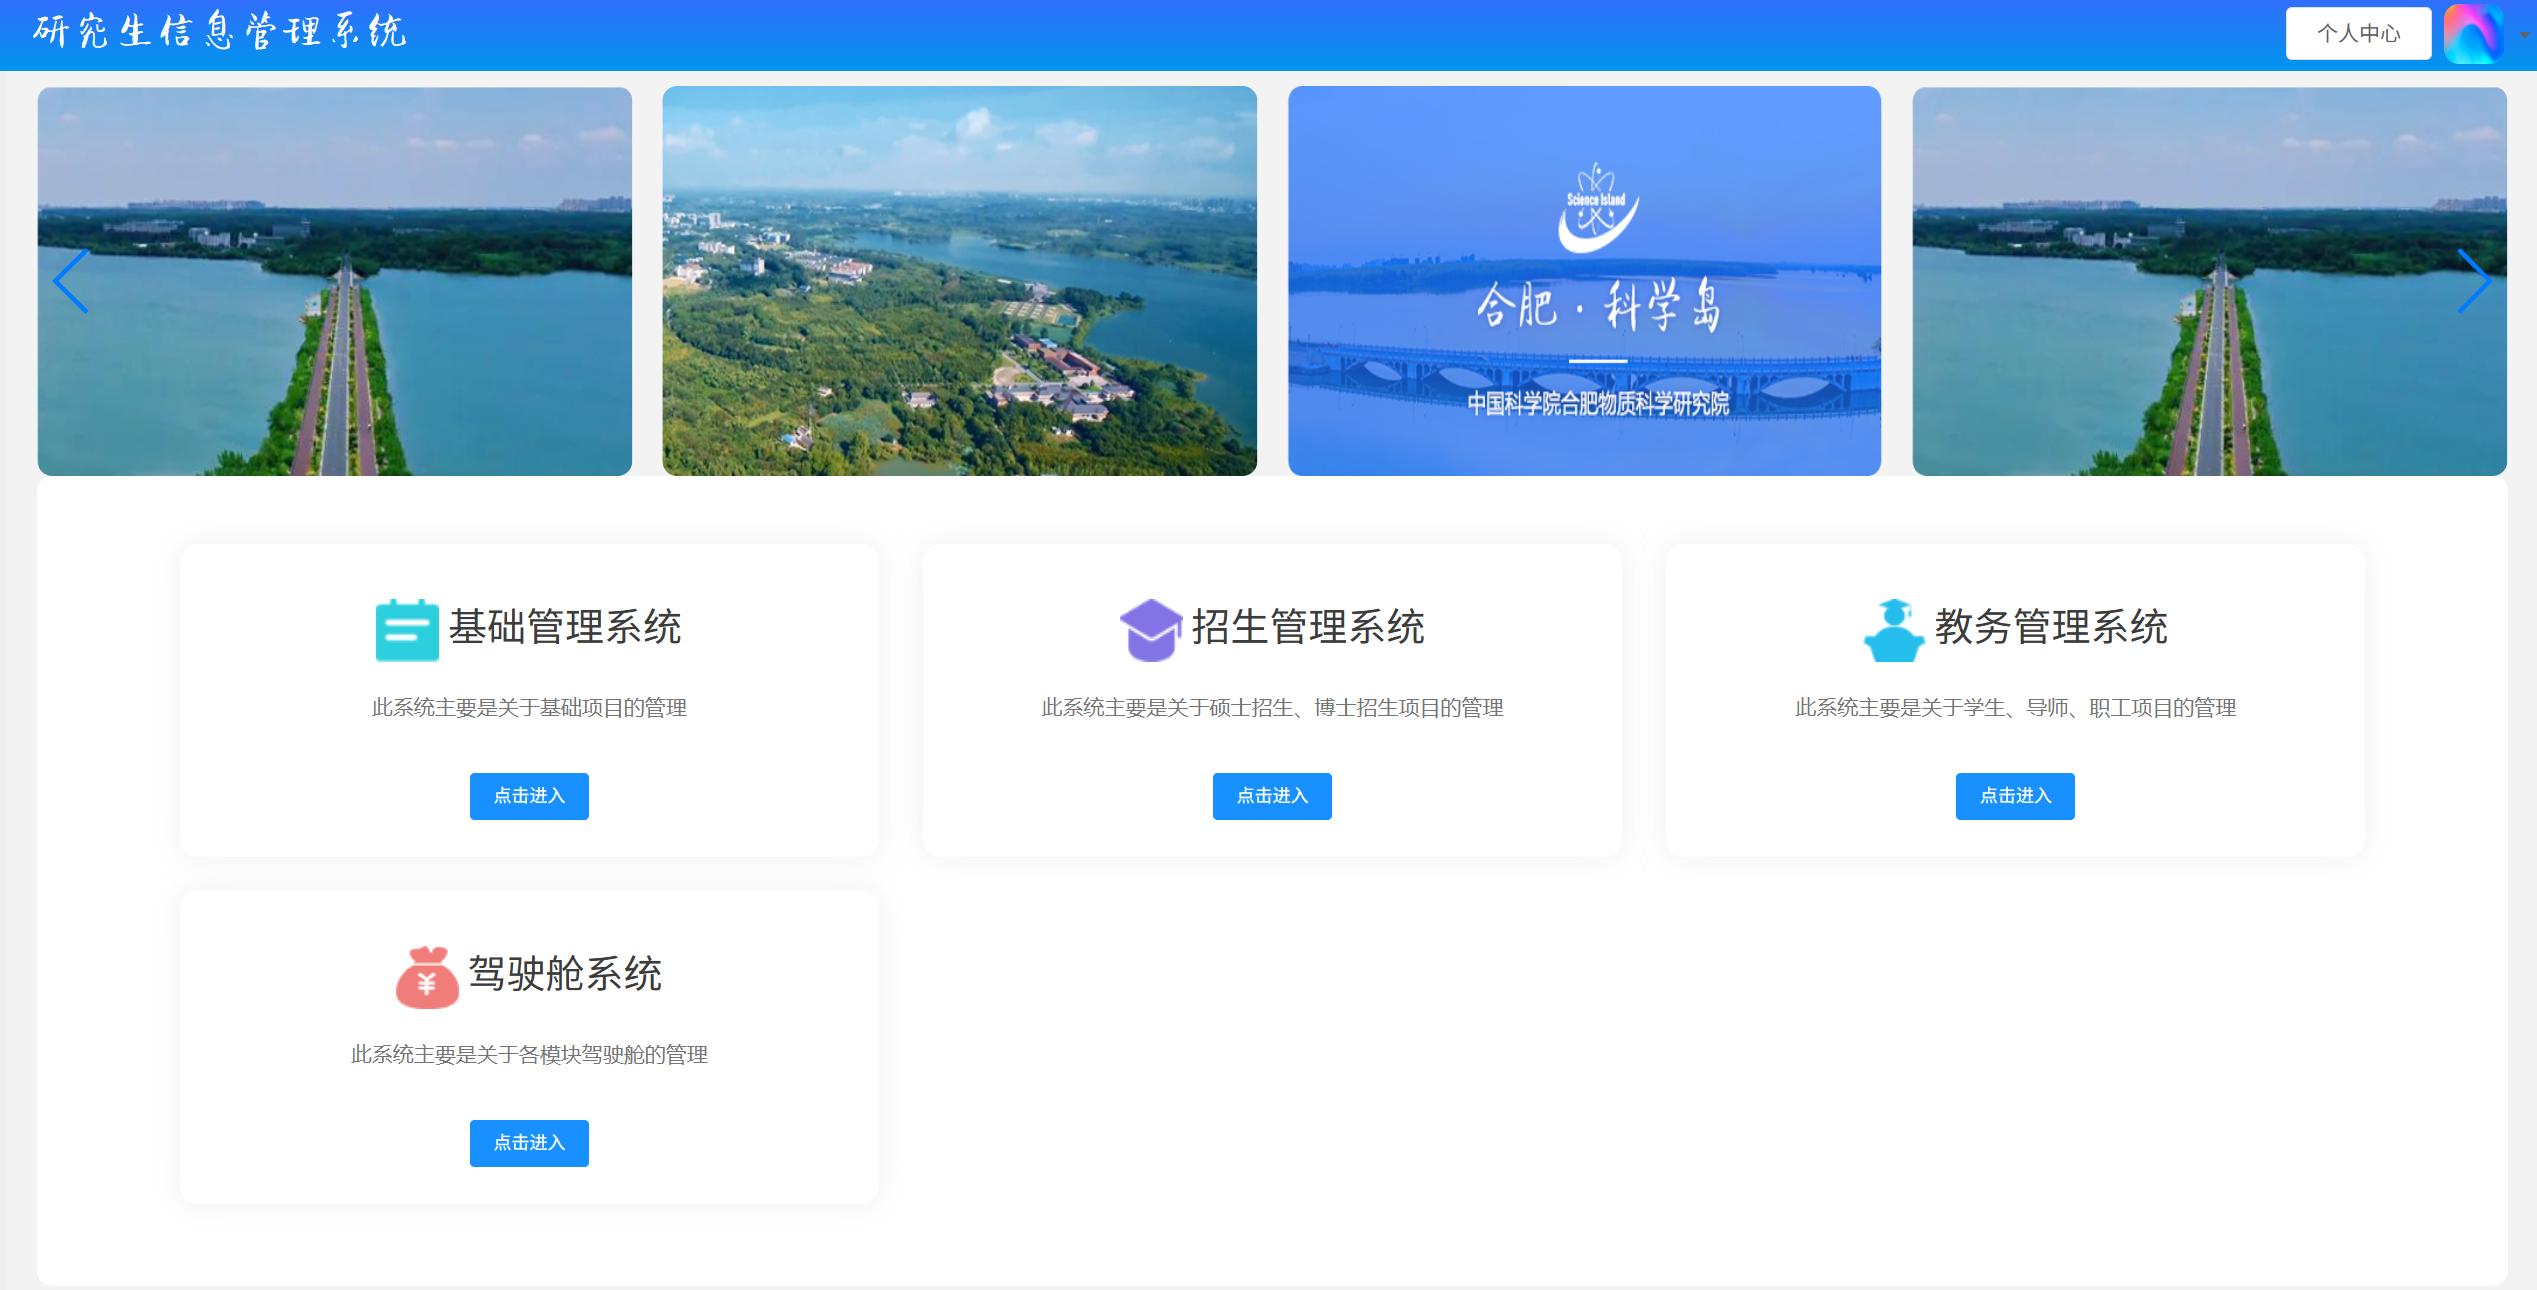This screenshot has height=1290, width=2537.
Task: Click the 驾驶舱系统 title text
Action: pos(565,974)
